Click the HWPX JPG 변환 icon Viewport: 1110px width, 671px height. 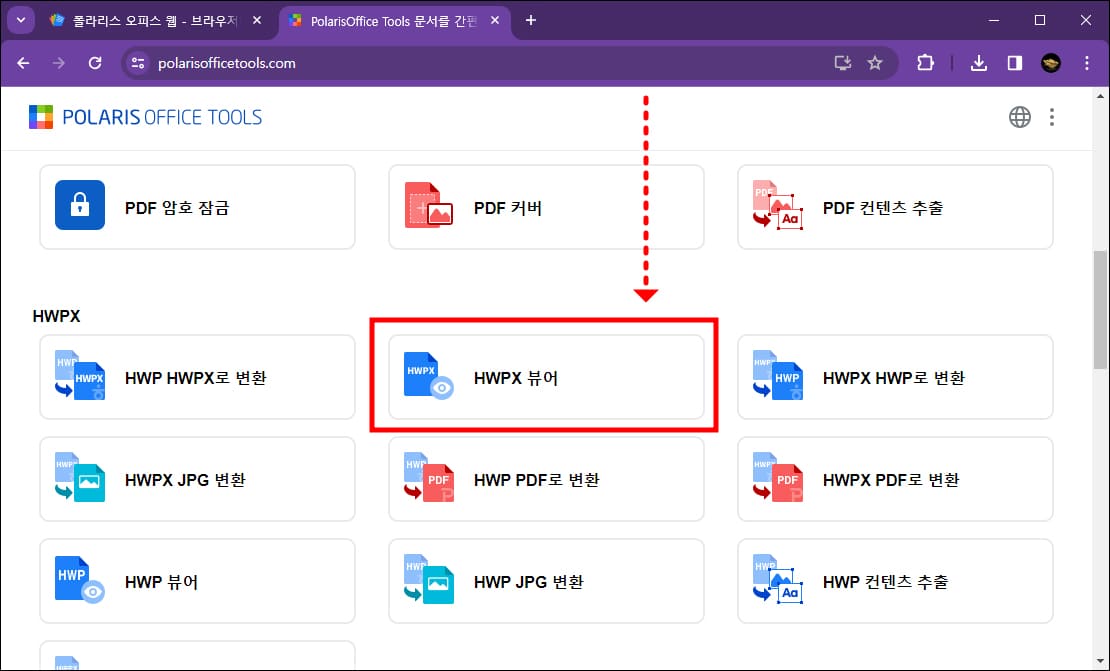click(80, 477)
